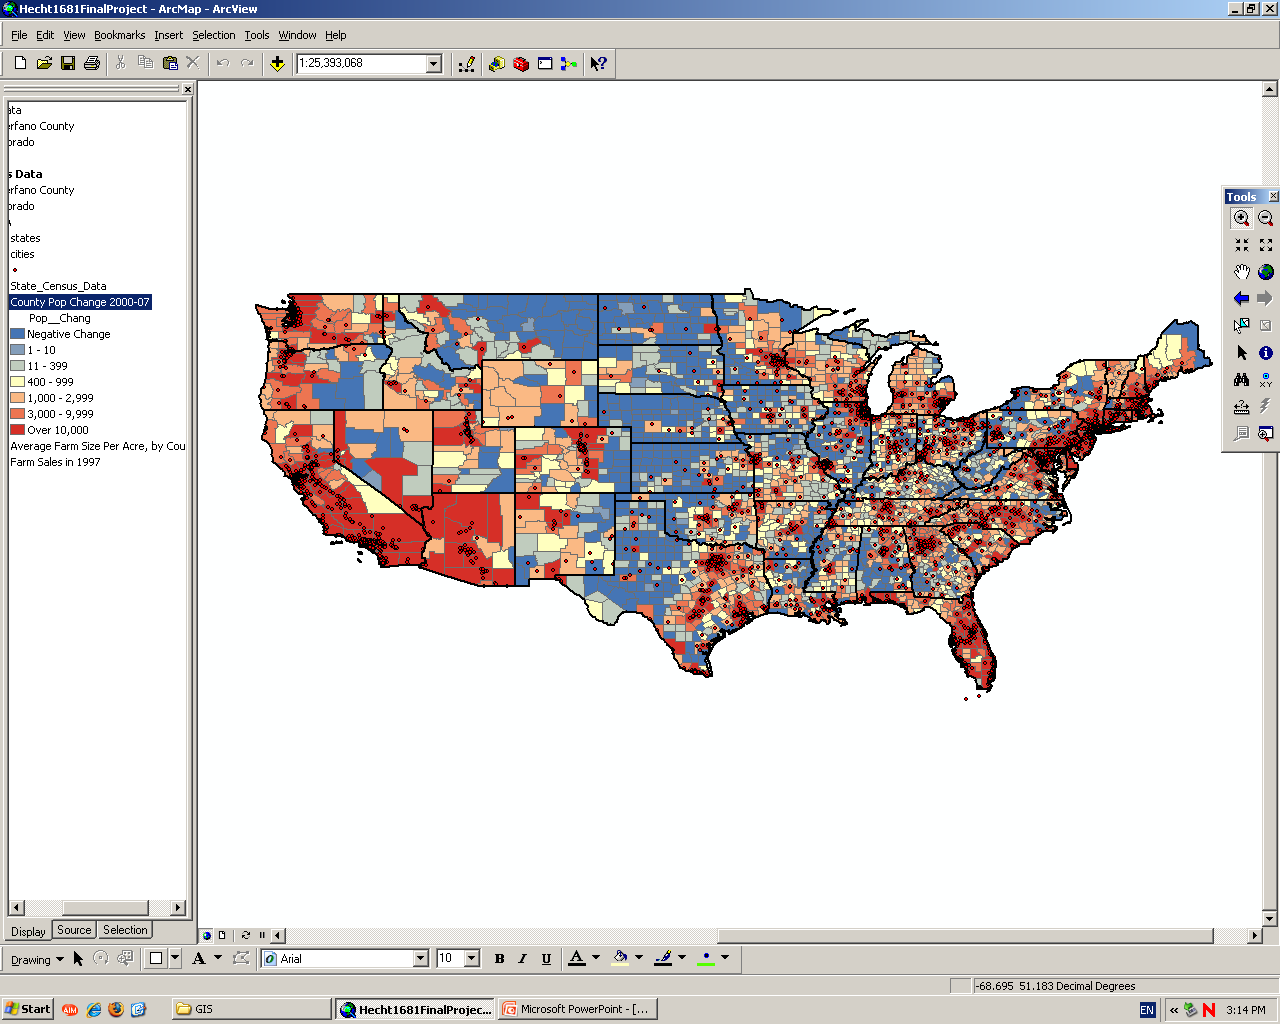
Task: Click the Add Data button
Action: [277, 64]
